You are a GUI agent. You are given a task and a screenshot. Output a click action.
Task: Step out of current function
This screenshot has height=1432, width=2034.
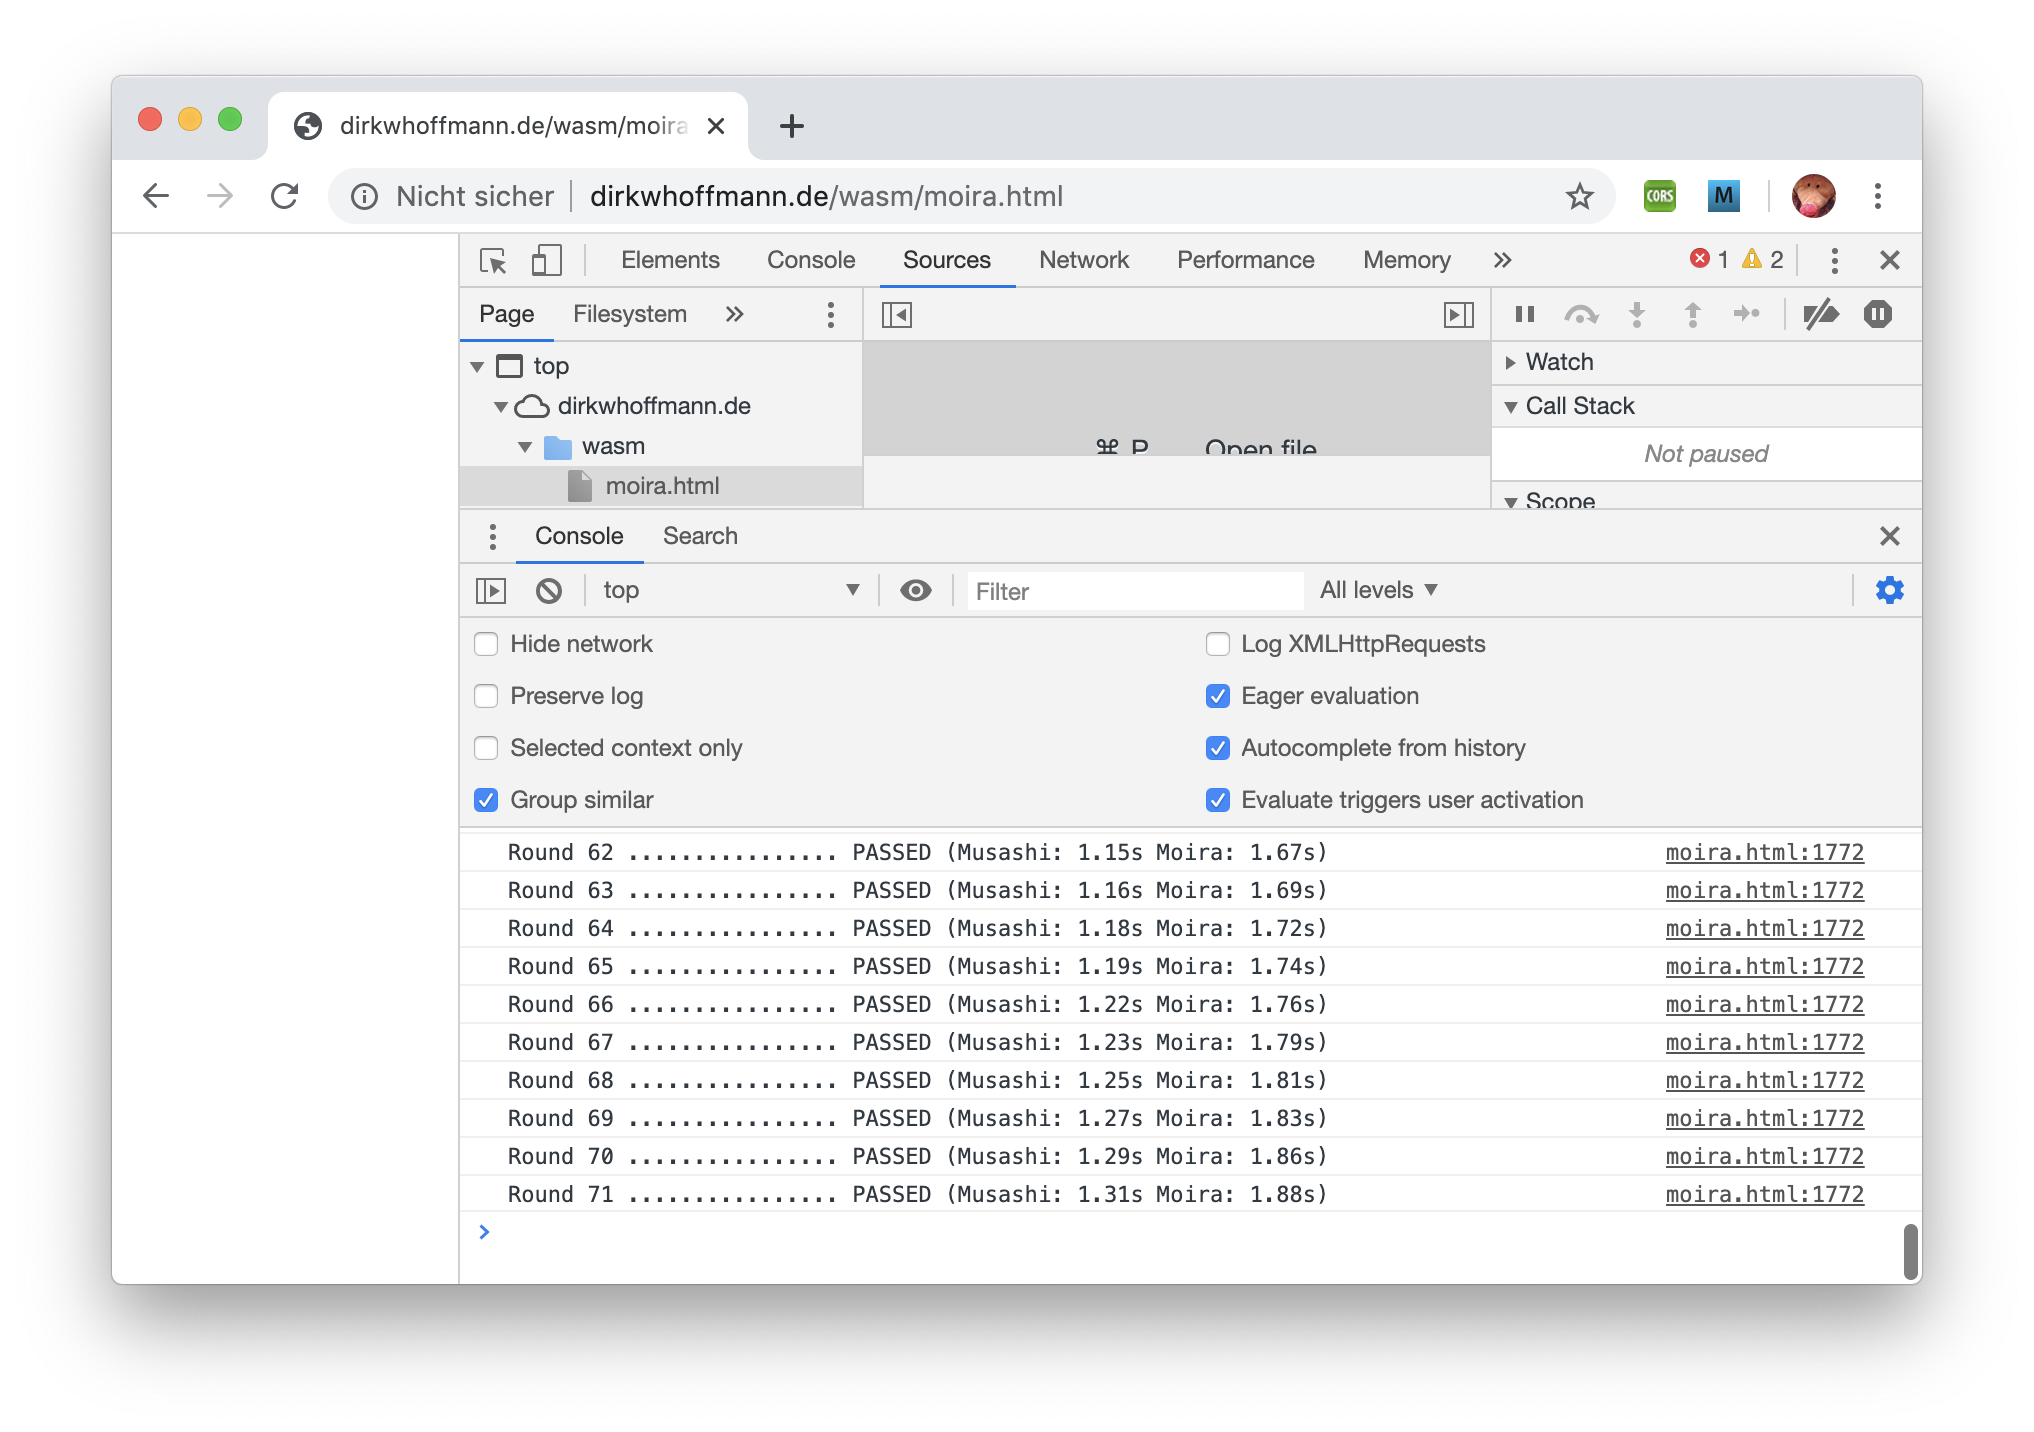tap(1693, 315)
